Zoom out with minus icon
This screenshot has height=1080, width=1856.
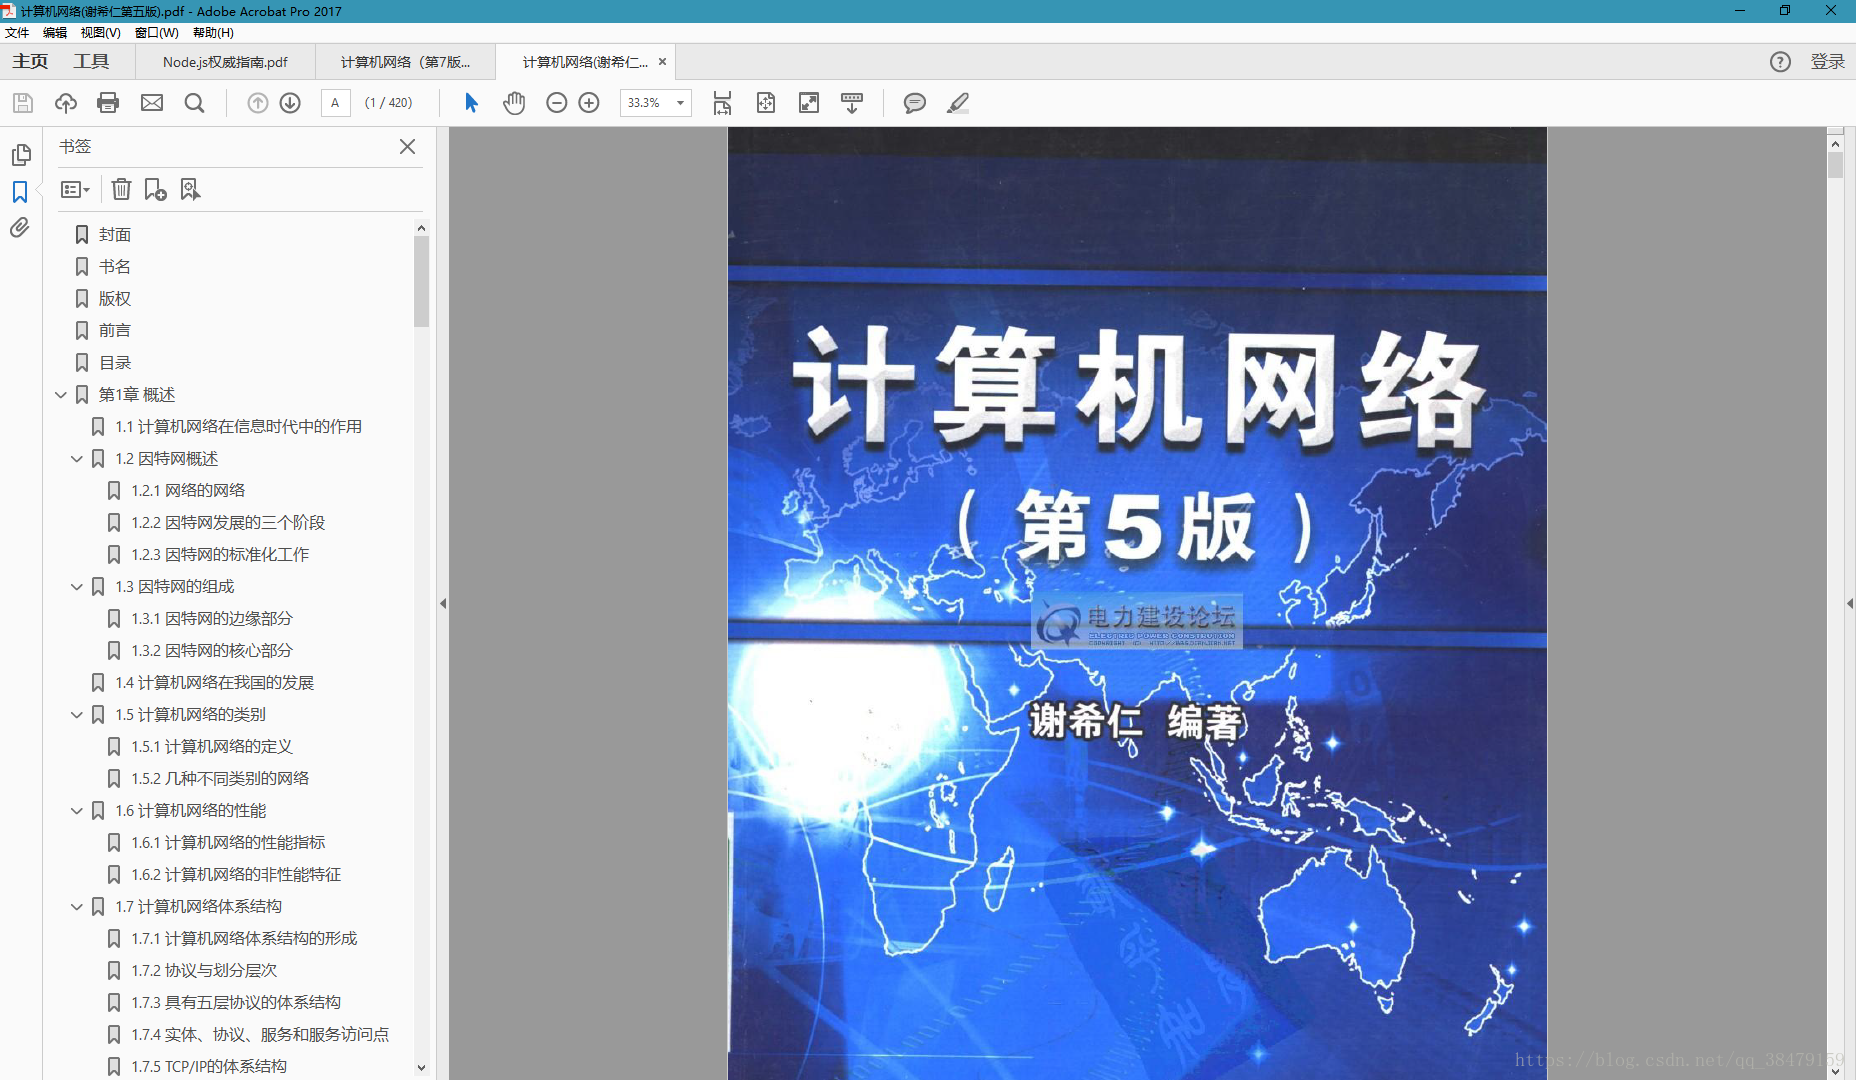(x=557, y=103)
